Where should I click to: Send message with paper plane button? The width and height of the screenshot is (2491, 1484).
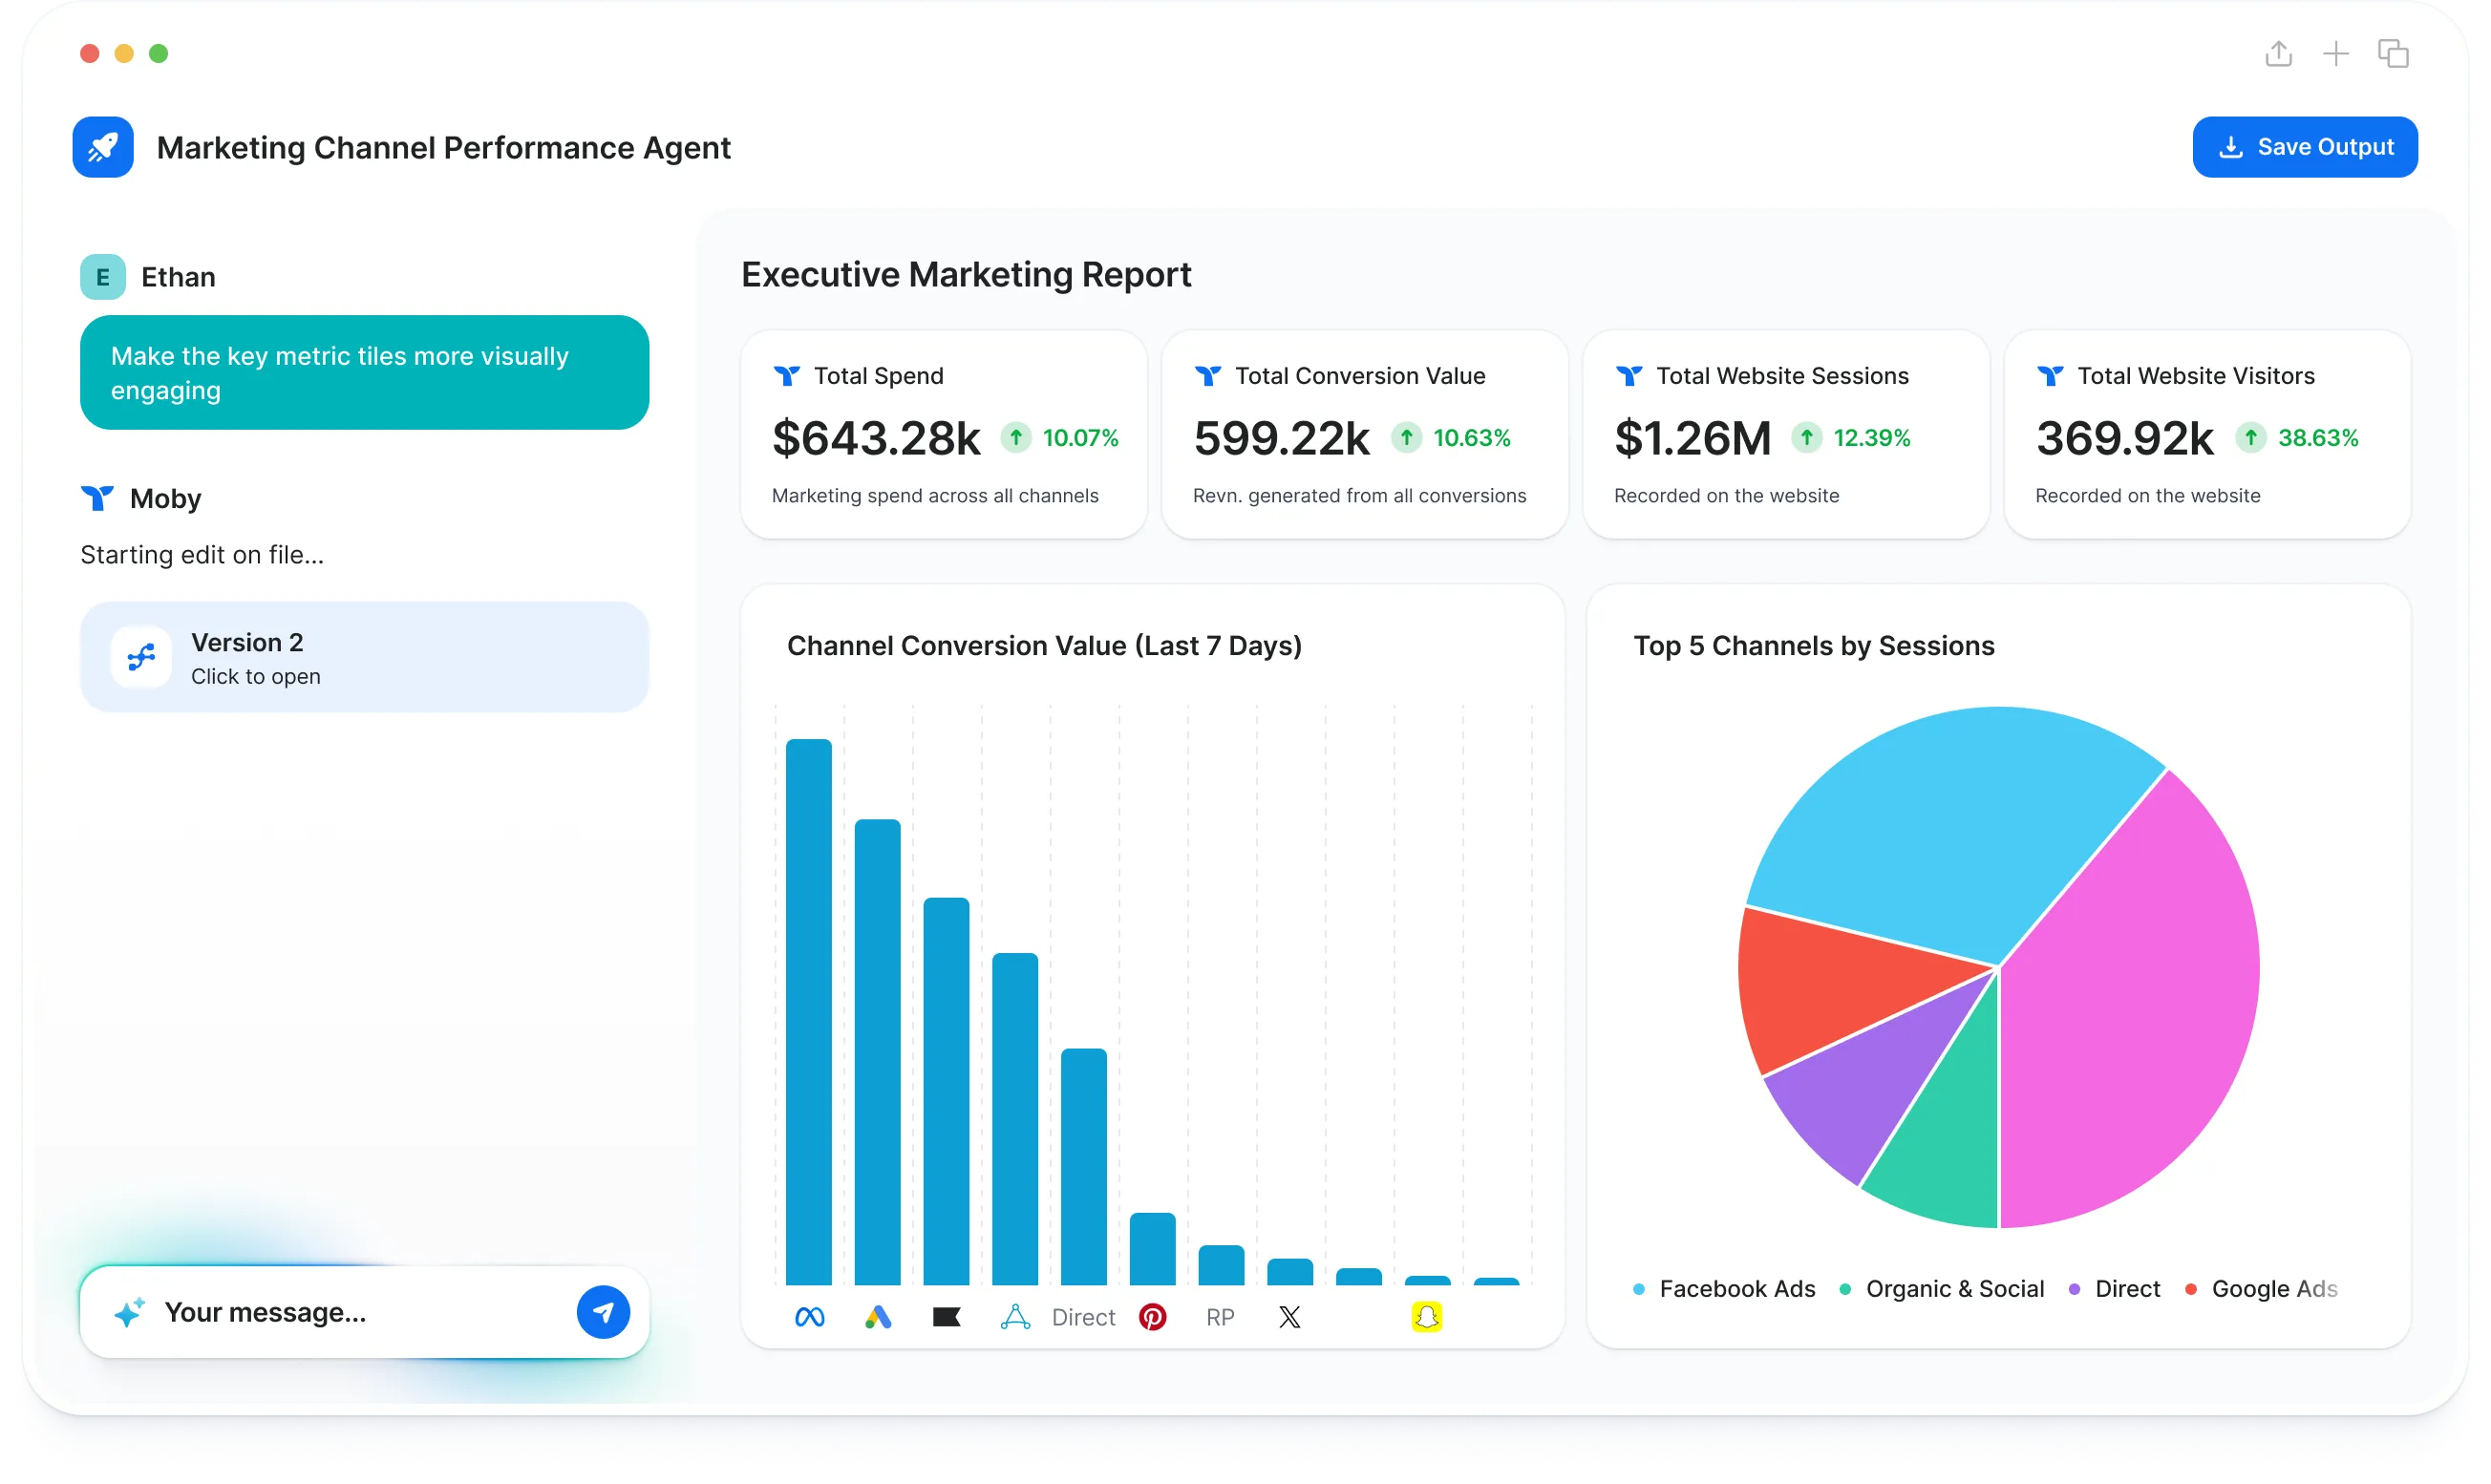coord(603,1312)
